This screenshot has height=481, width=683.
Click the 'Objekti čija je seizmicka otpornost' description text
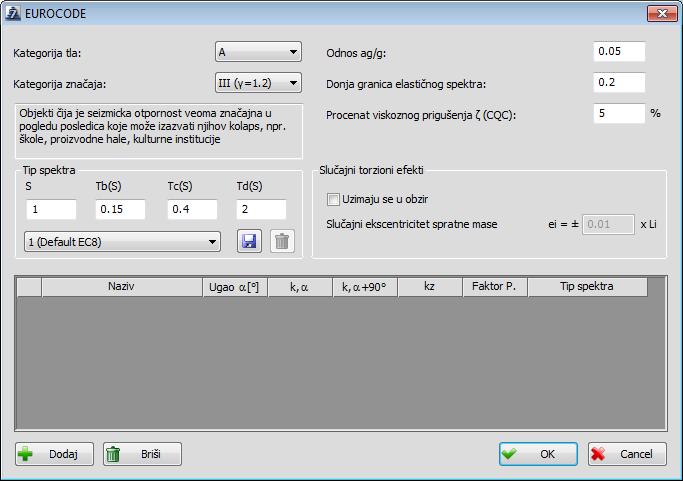point(153,126)
